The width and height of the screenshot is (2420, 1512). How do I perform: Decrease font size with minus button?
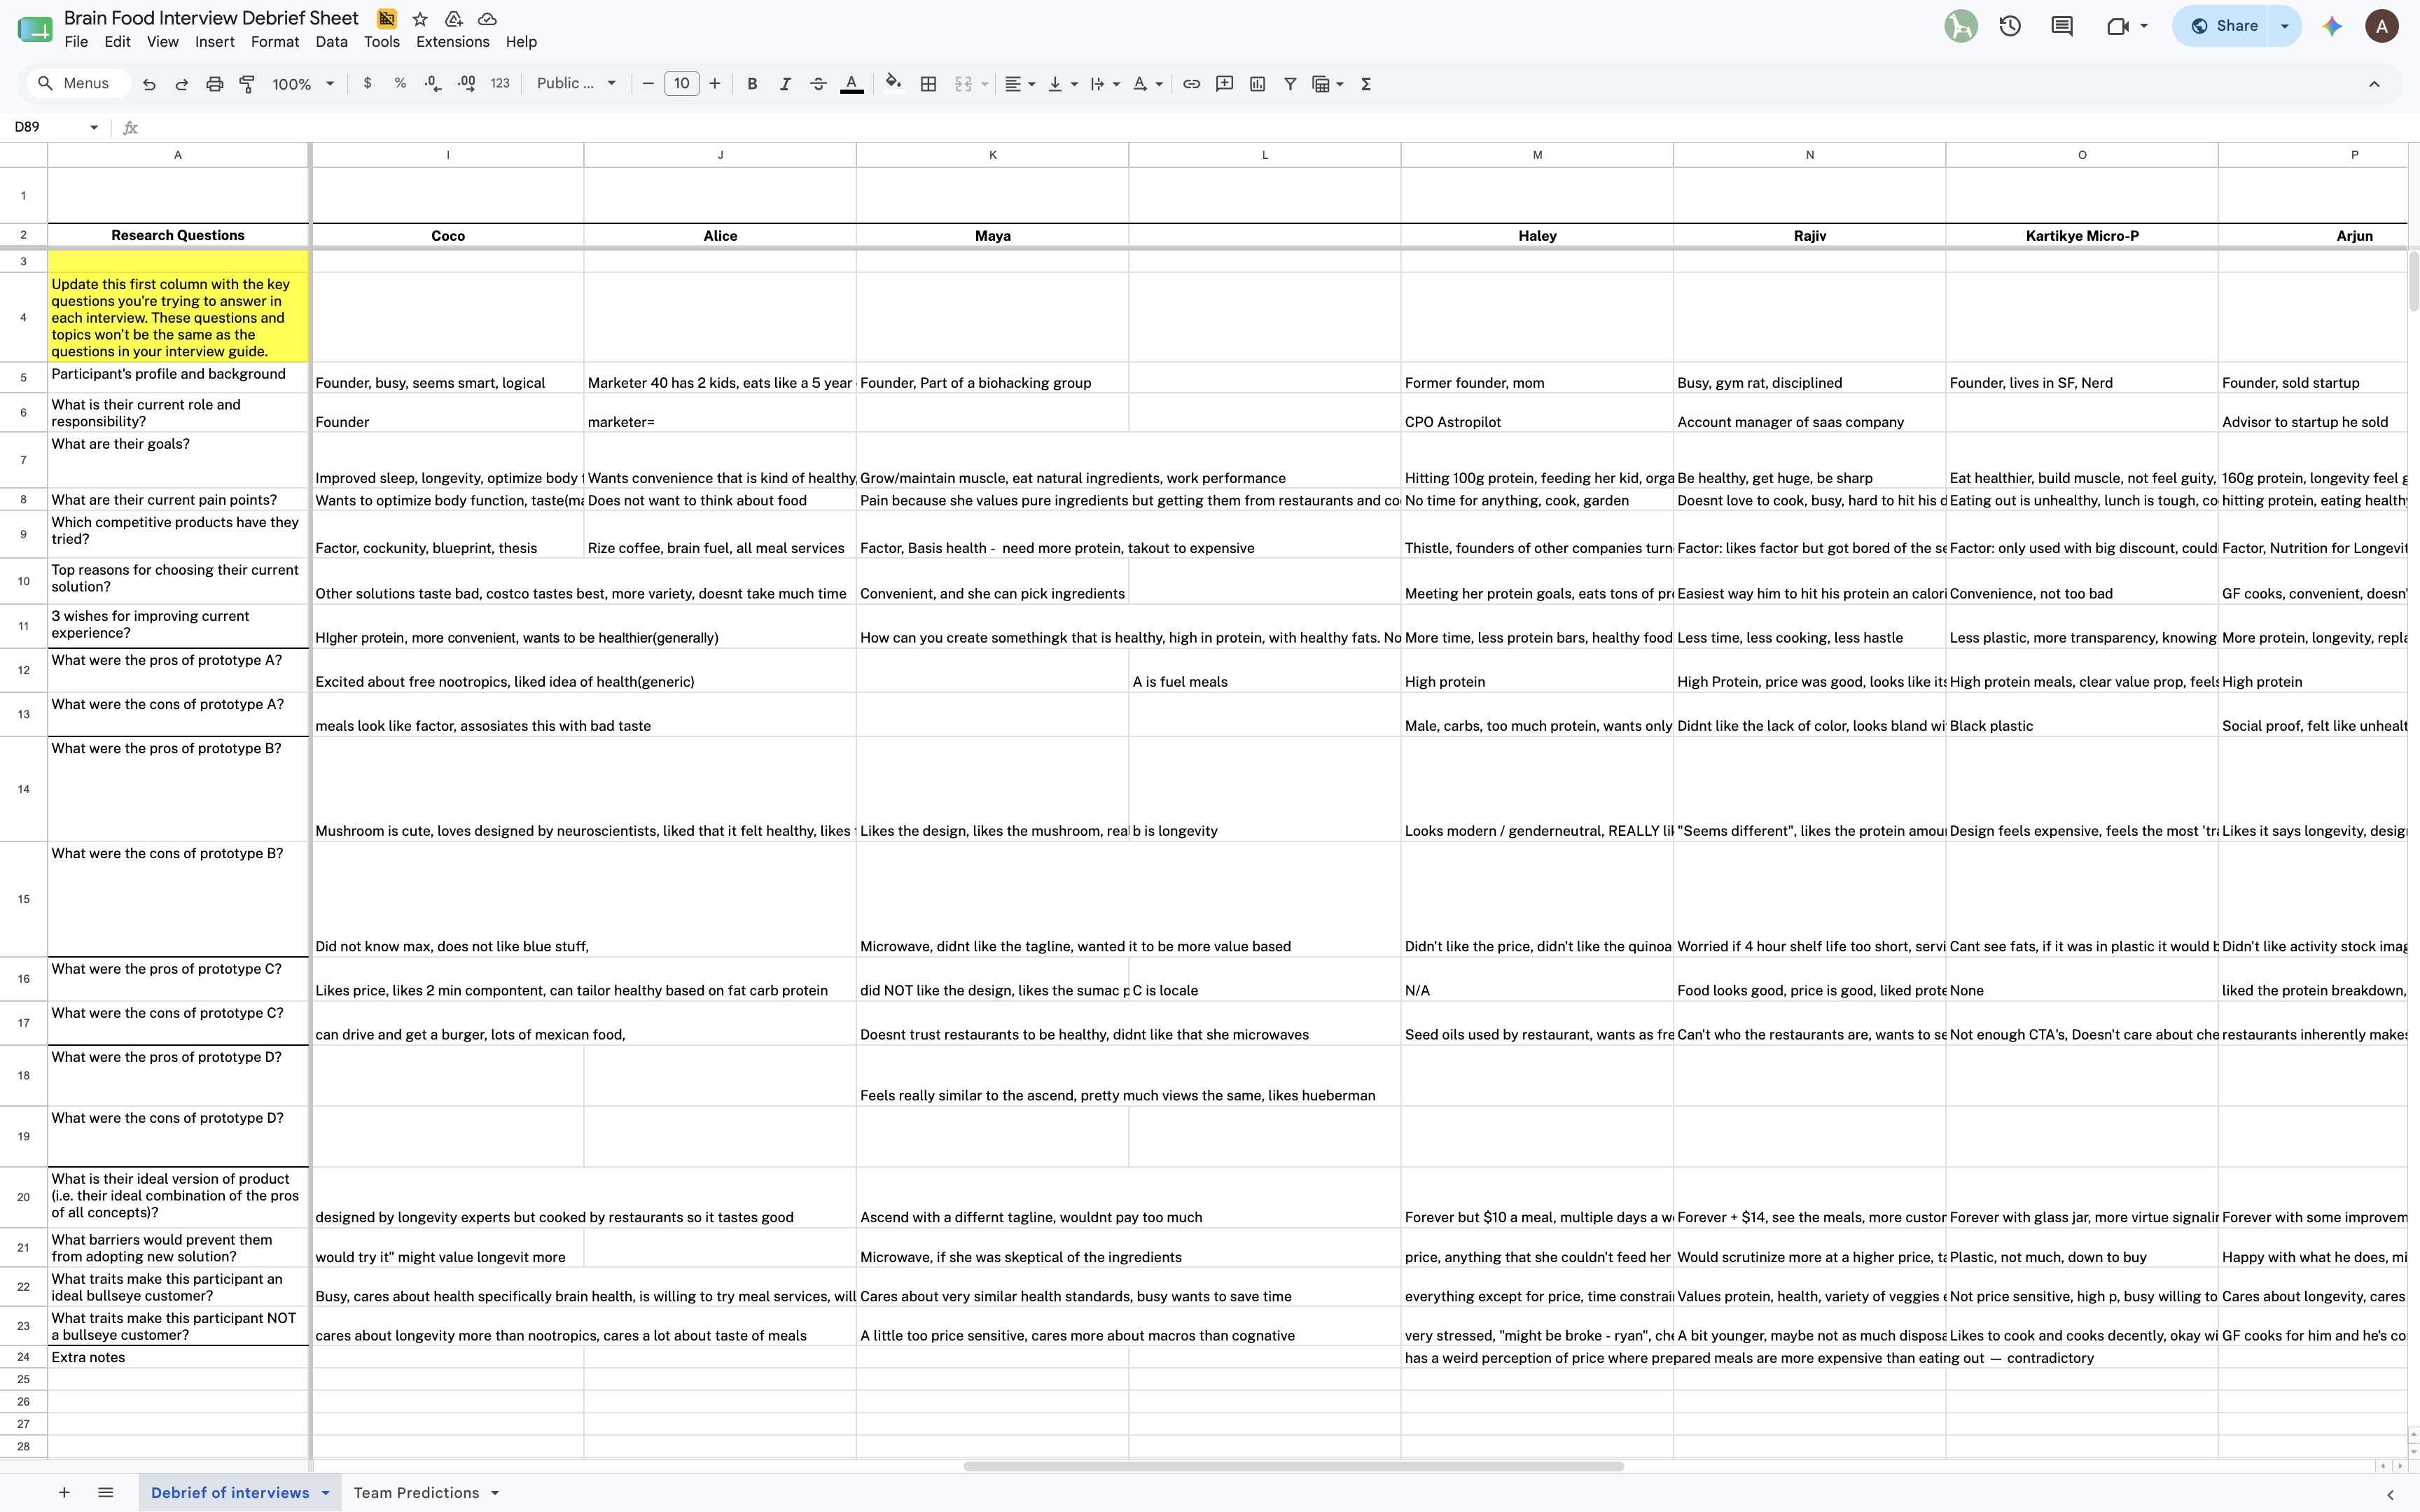click(x=648, y=84)
